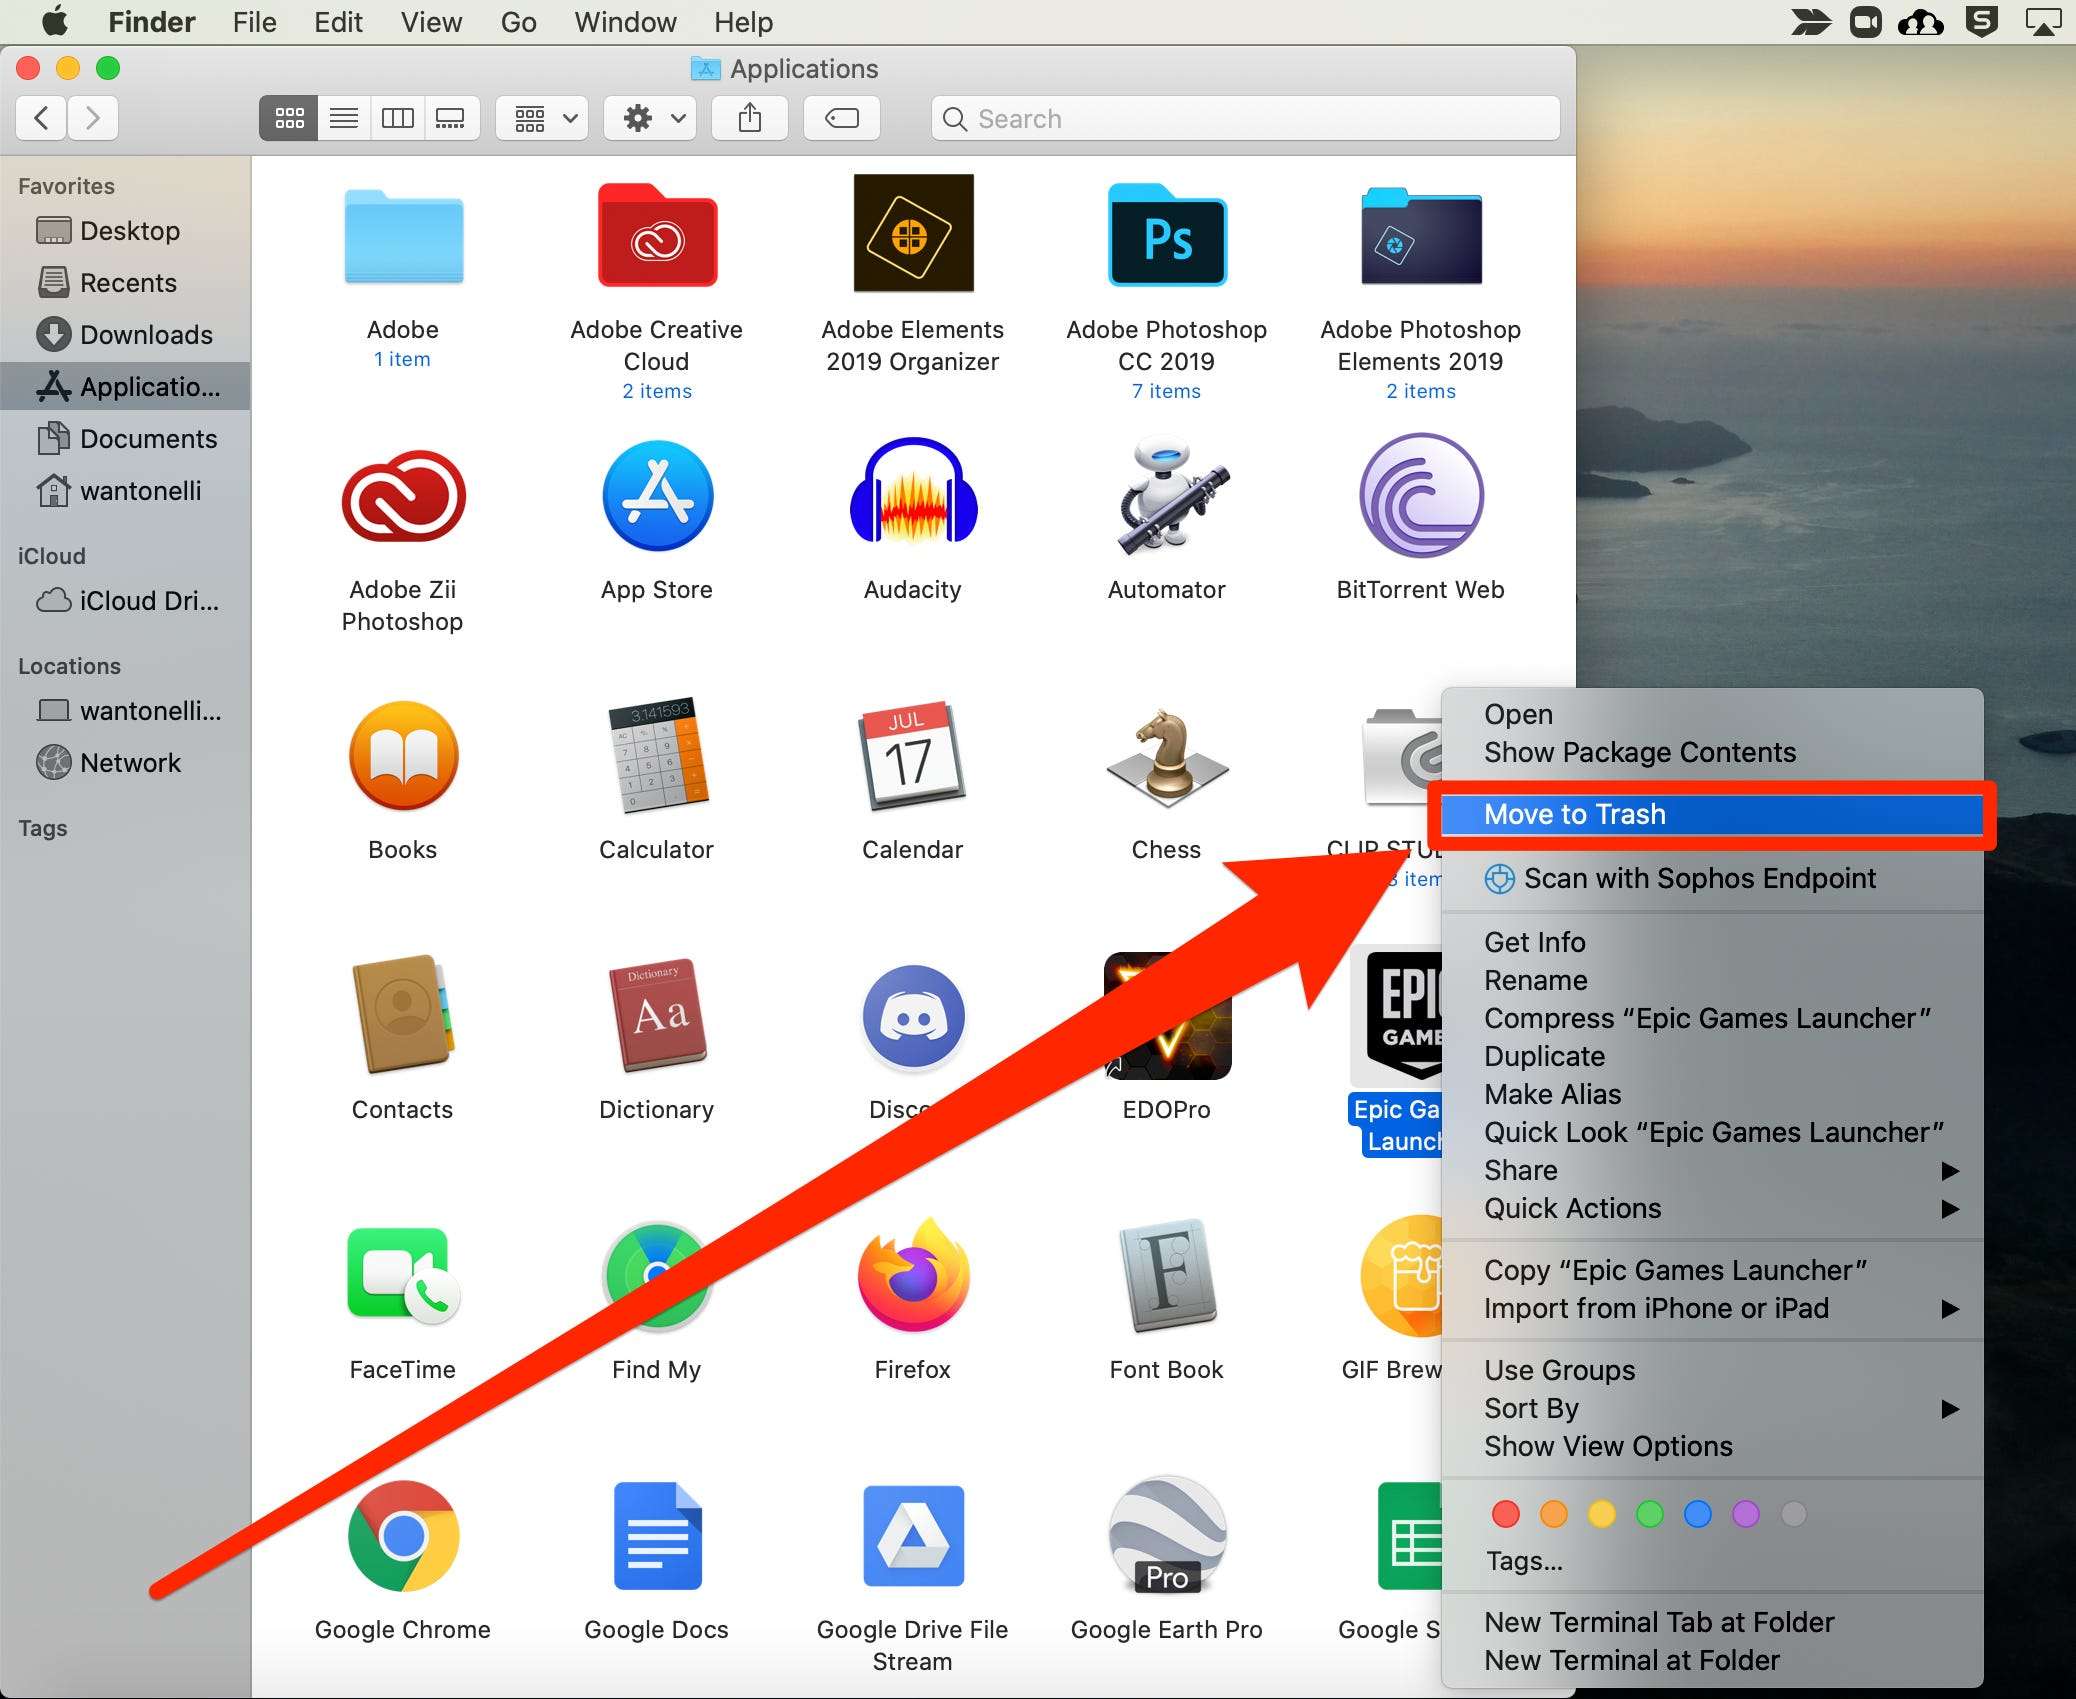This screenshot has width=2076, height=1699.
Task: Select the BitTorrent Web icon
Action: tap(1421, 495)
